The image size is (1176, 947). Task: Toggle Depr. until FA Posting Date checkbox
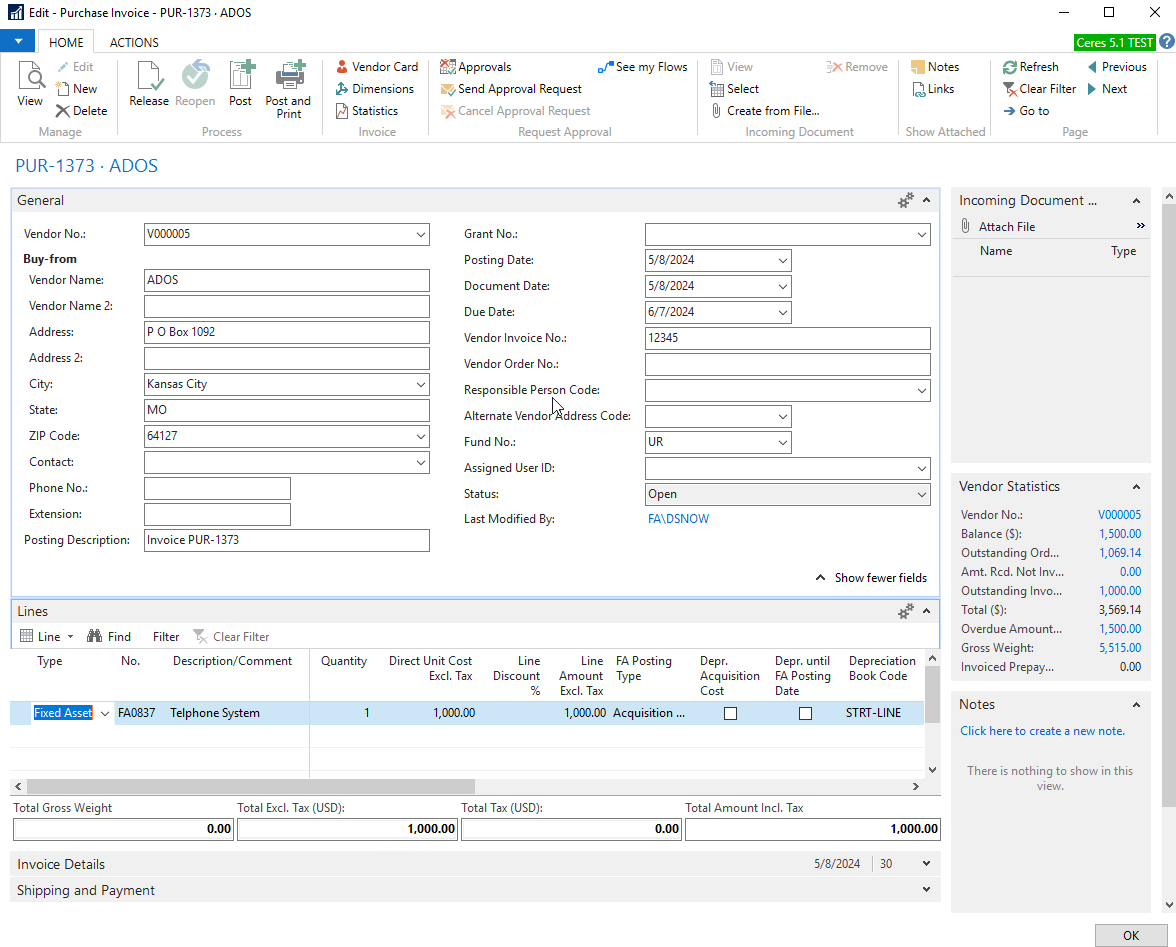click(x=805, y=714)
